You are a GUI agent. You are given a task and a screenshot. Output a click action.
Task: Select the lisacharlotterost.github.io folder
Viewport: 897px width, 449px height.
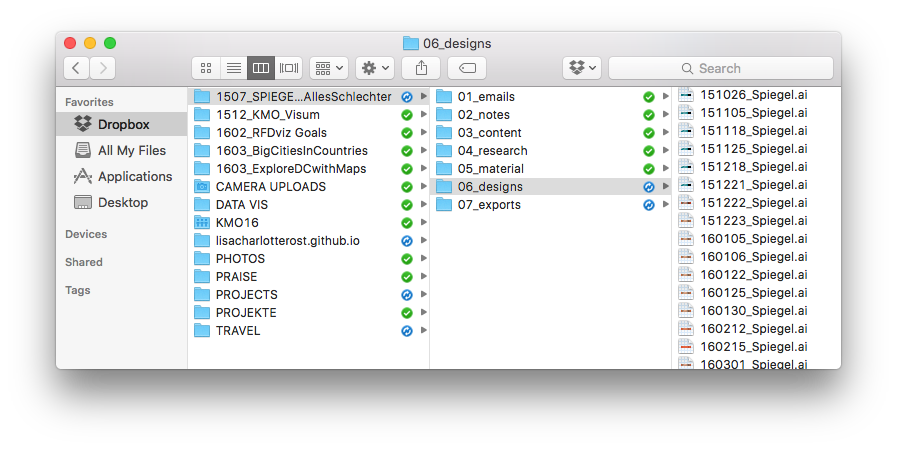[308, 241]
